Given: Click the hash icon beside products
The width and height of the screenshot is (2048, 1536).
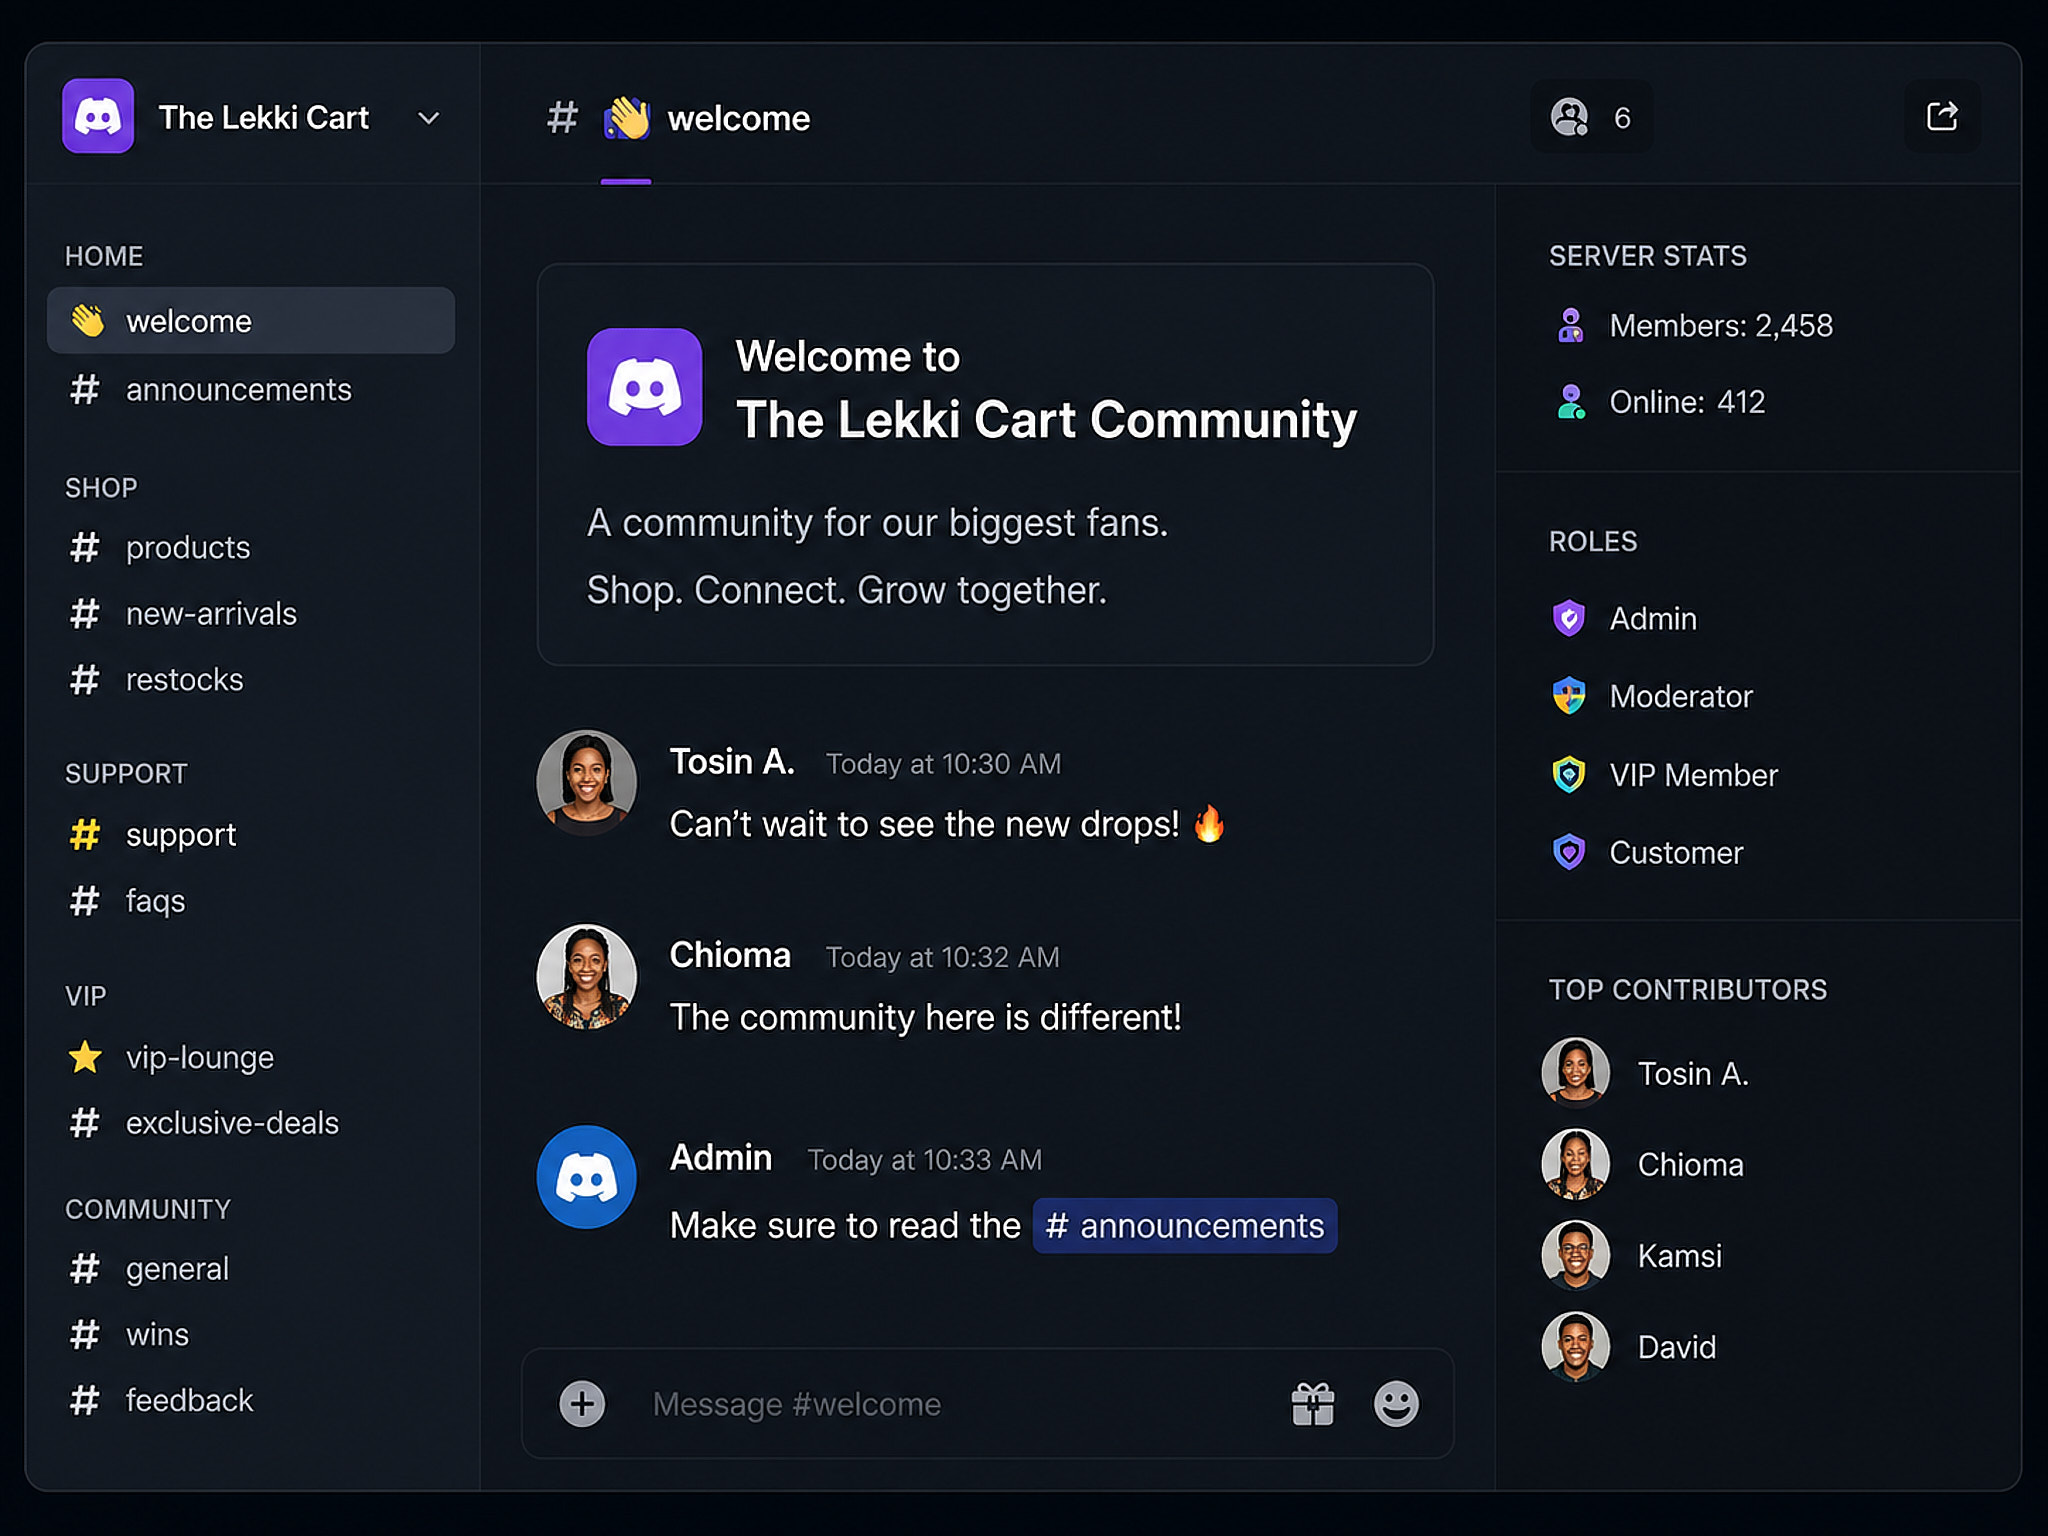Looking at the screenshot, I should click(85, 547).
